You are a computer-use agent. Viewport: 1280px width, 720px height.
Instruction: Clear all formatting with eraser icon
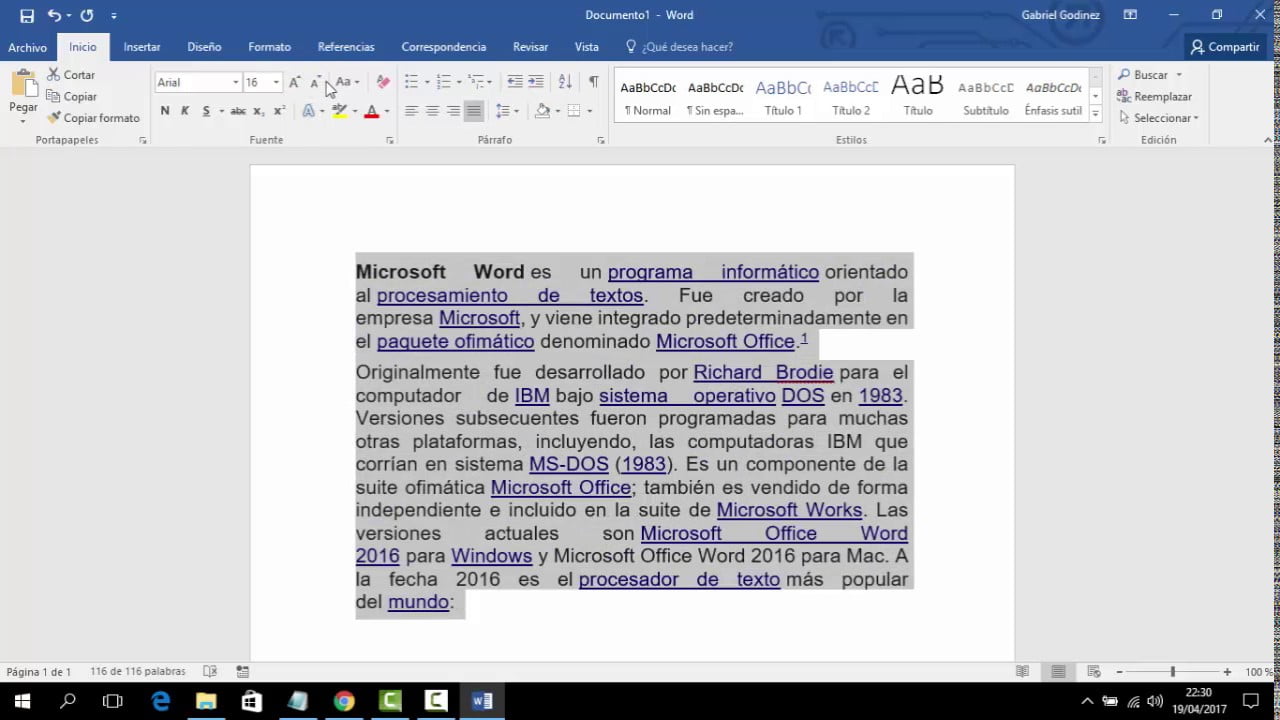coord(383,82)
